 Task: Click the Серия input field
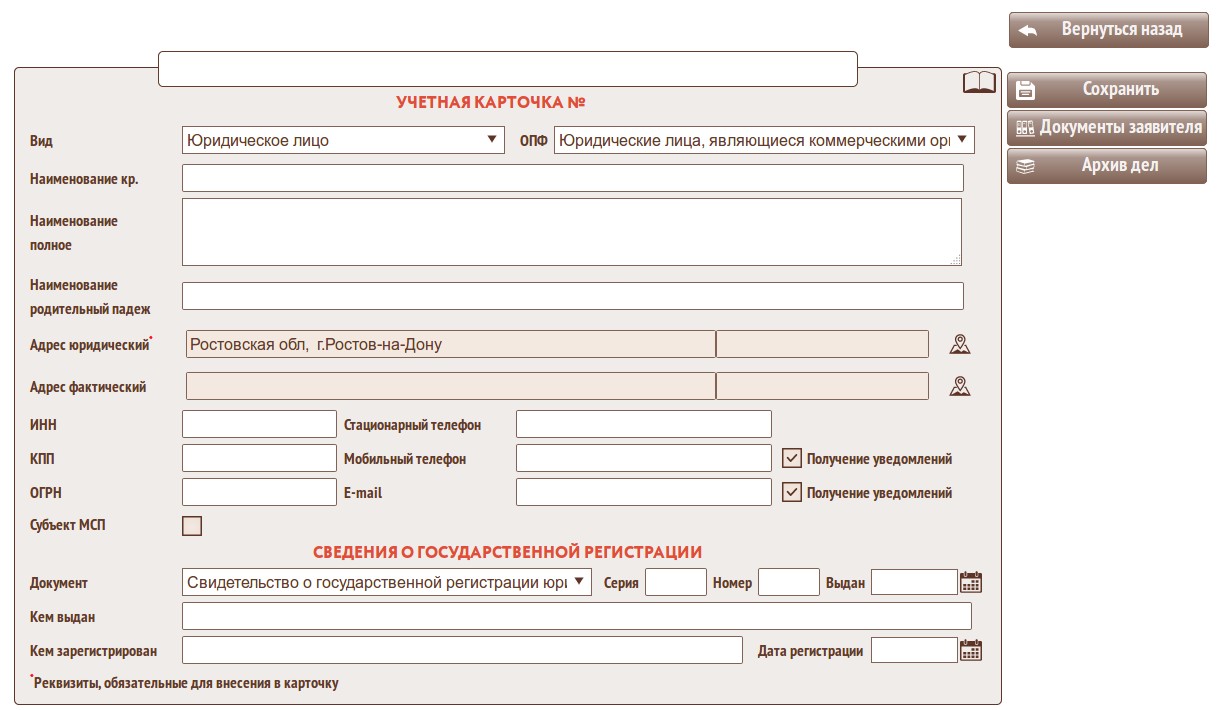(676, 582)
